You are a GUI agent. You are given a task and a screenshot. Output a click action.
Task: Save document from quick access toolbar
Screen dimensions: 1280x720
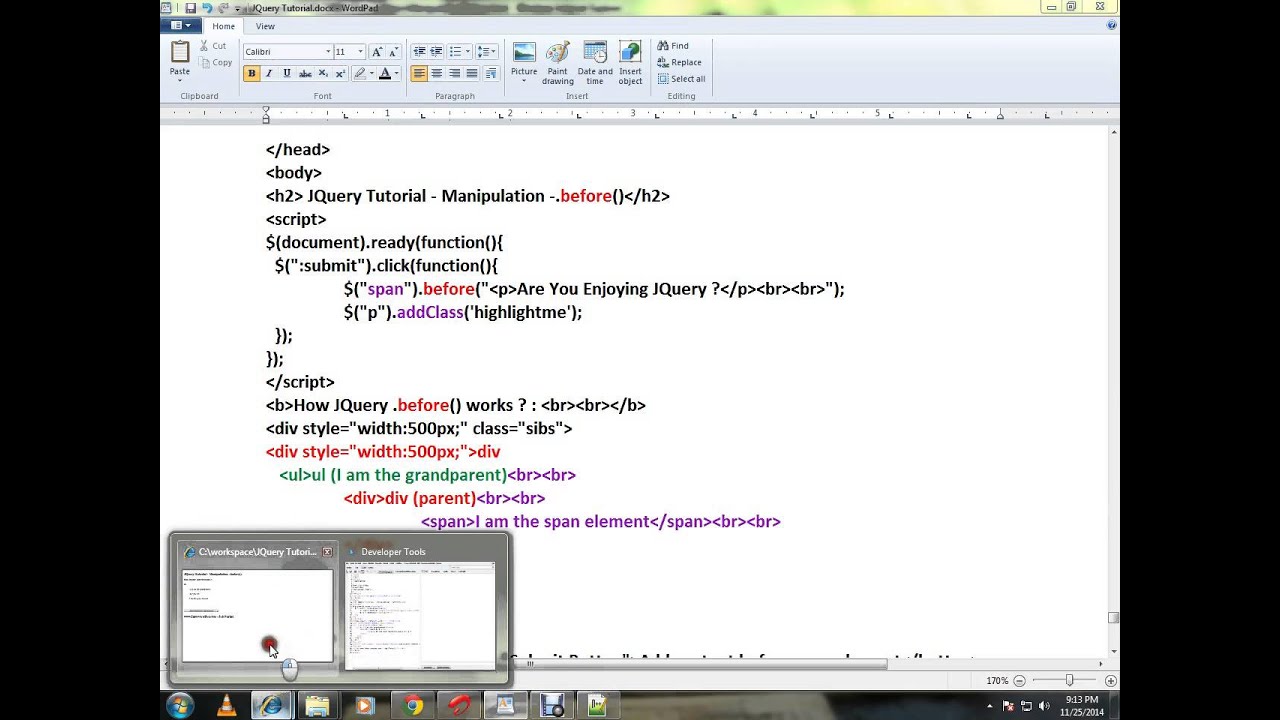tap(190, 7)
